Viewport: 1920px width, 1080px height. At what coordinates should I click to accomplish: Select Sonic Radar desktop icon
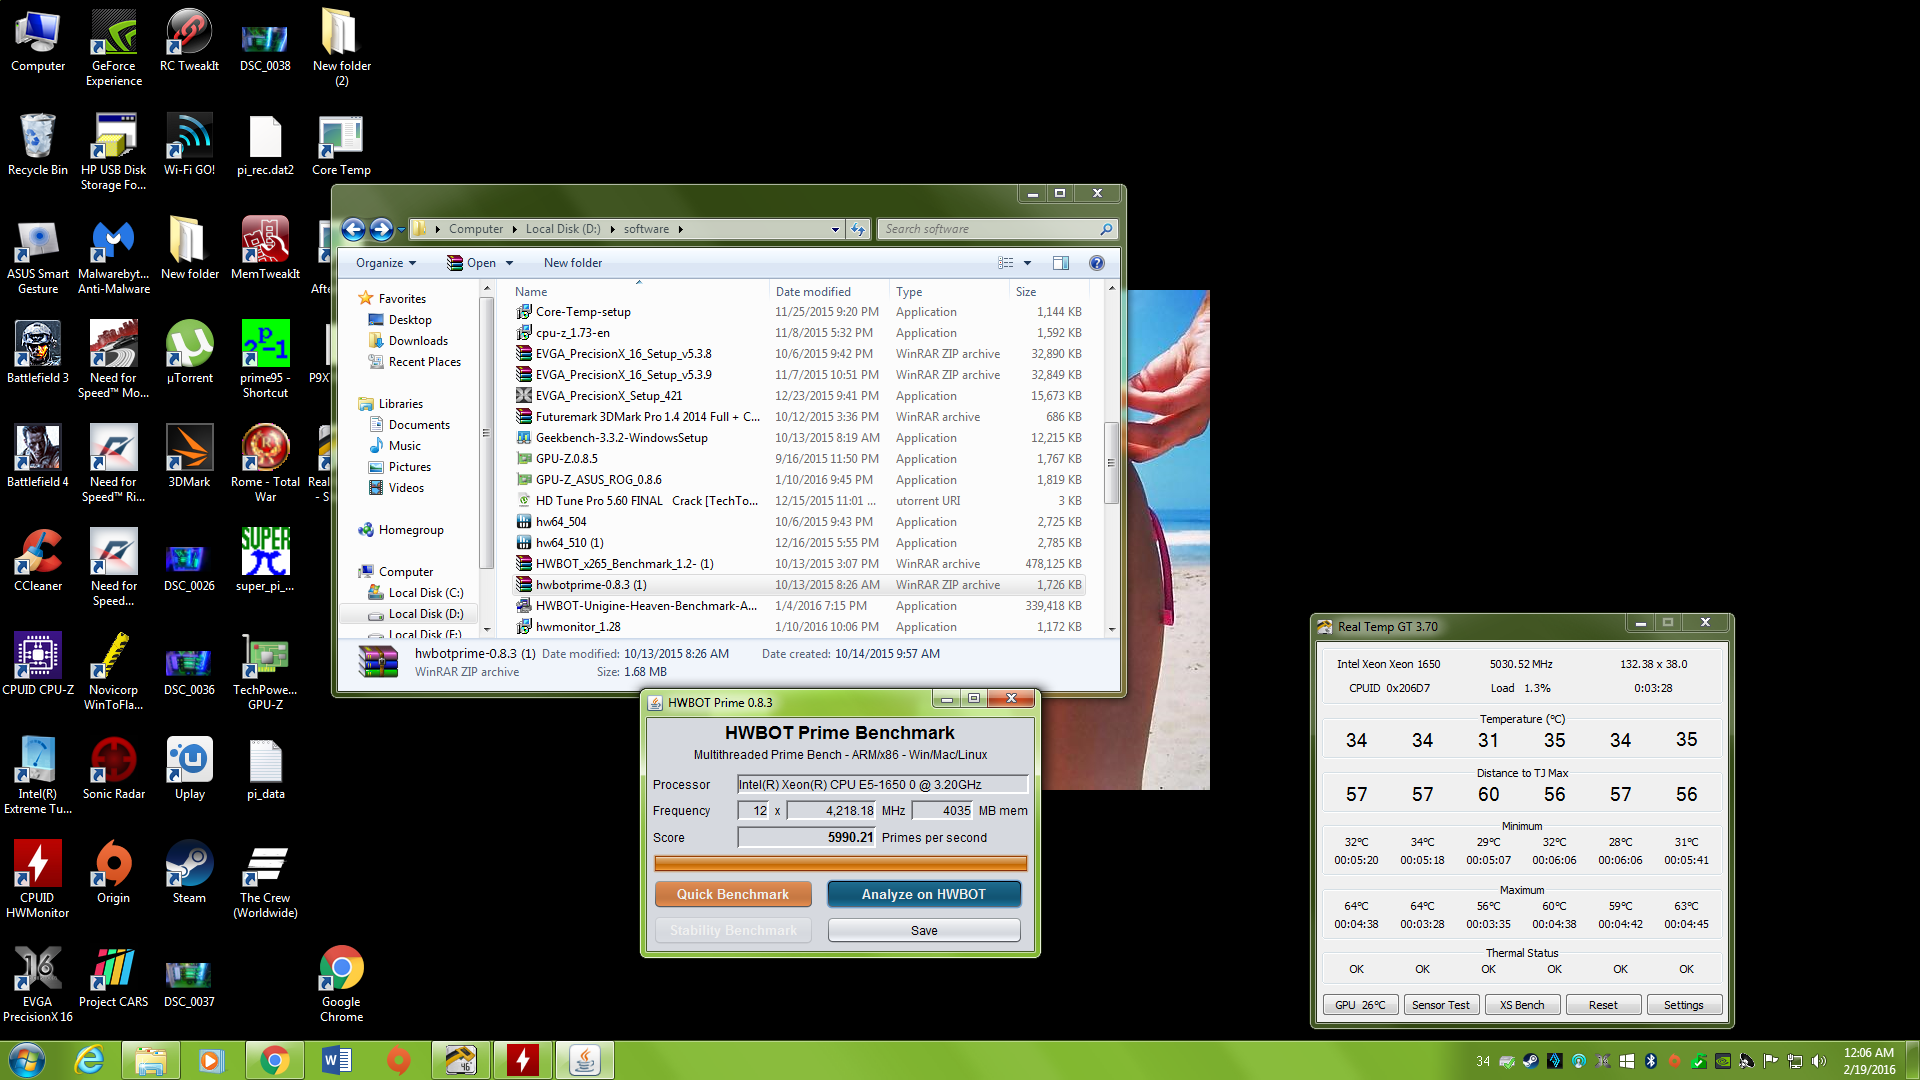click(113, 769)
